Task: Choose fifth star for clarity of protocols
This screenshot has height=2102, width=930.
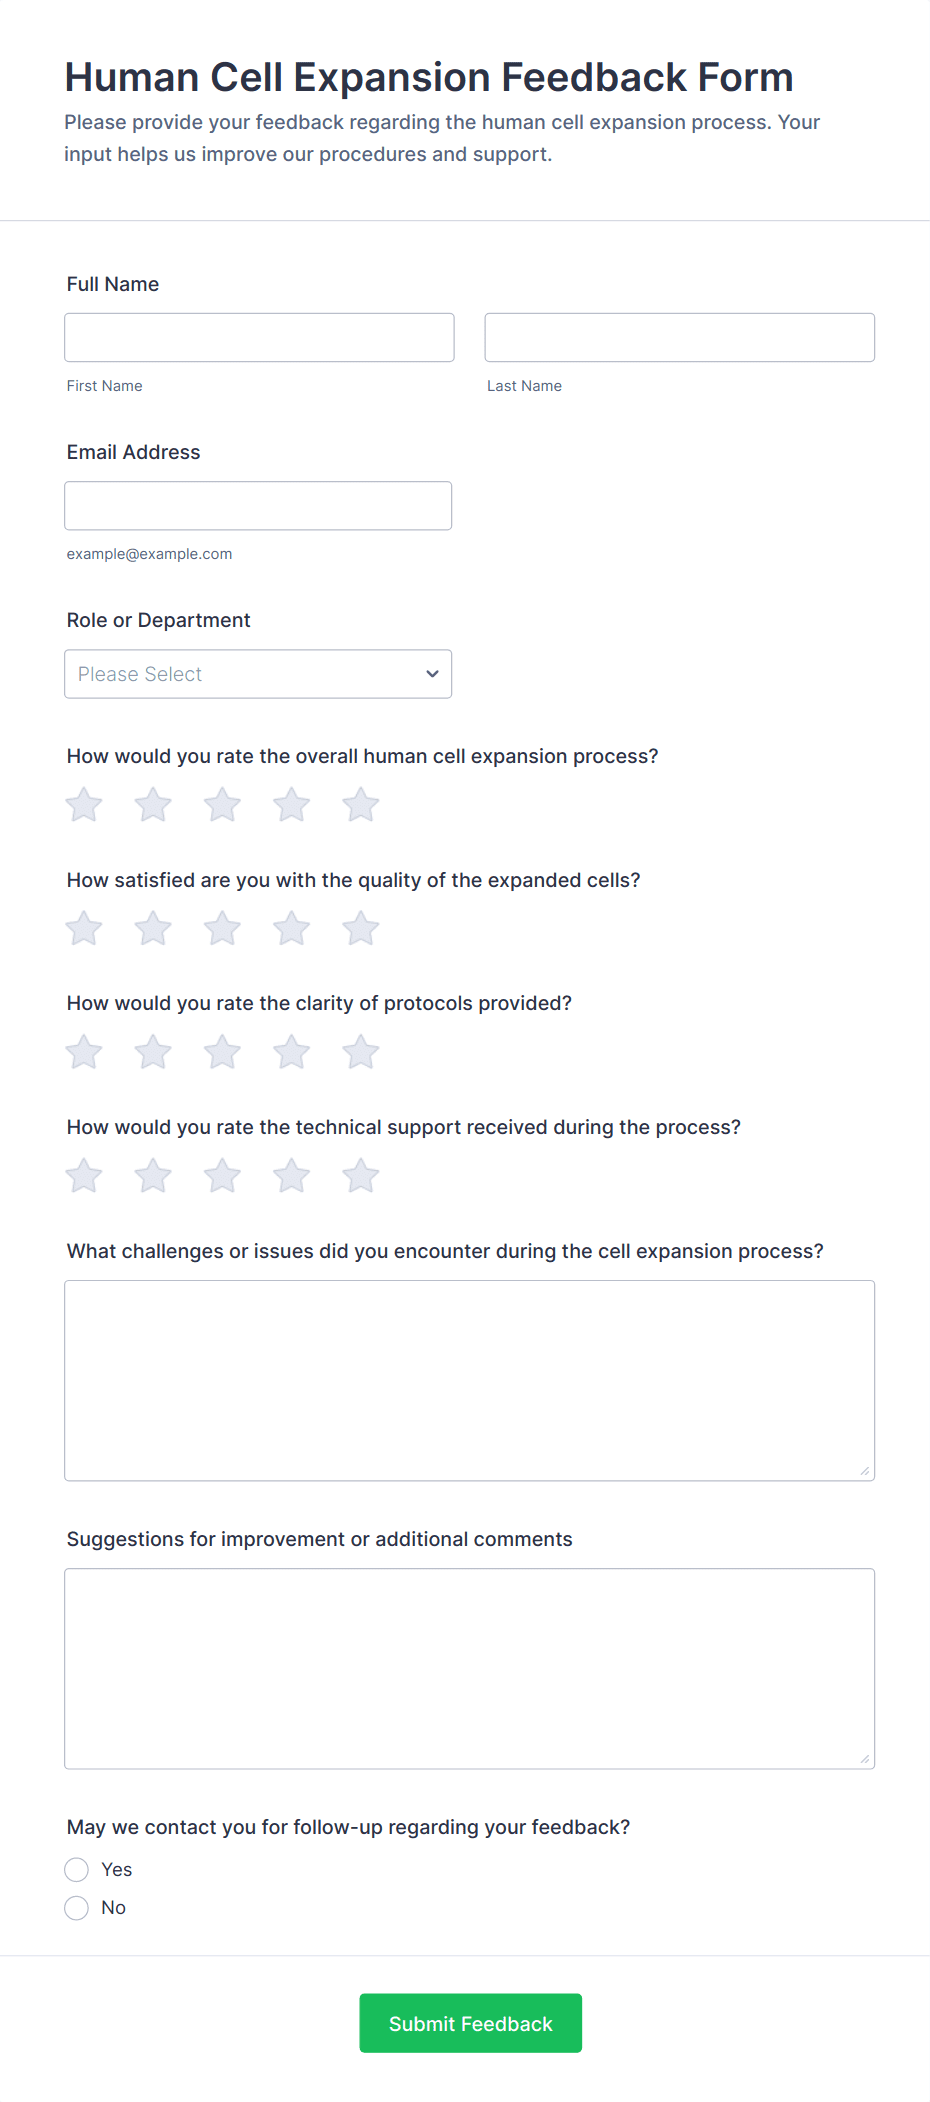Action: (x=360, y=1052)
